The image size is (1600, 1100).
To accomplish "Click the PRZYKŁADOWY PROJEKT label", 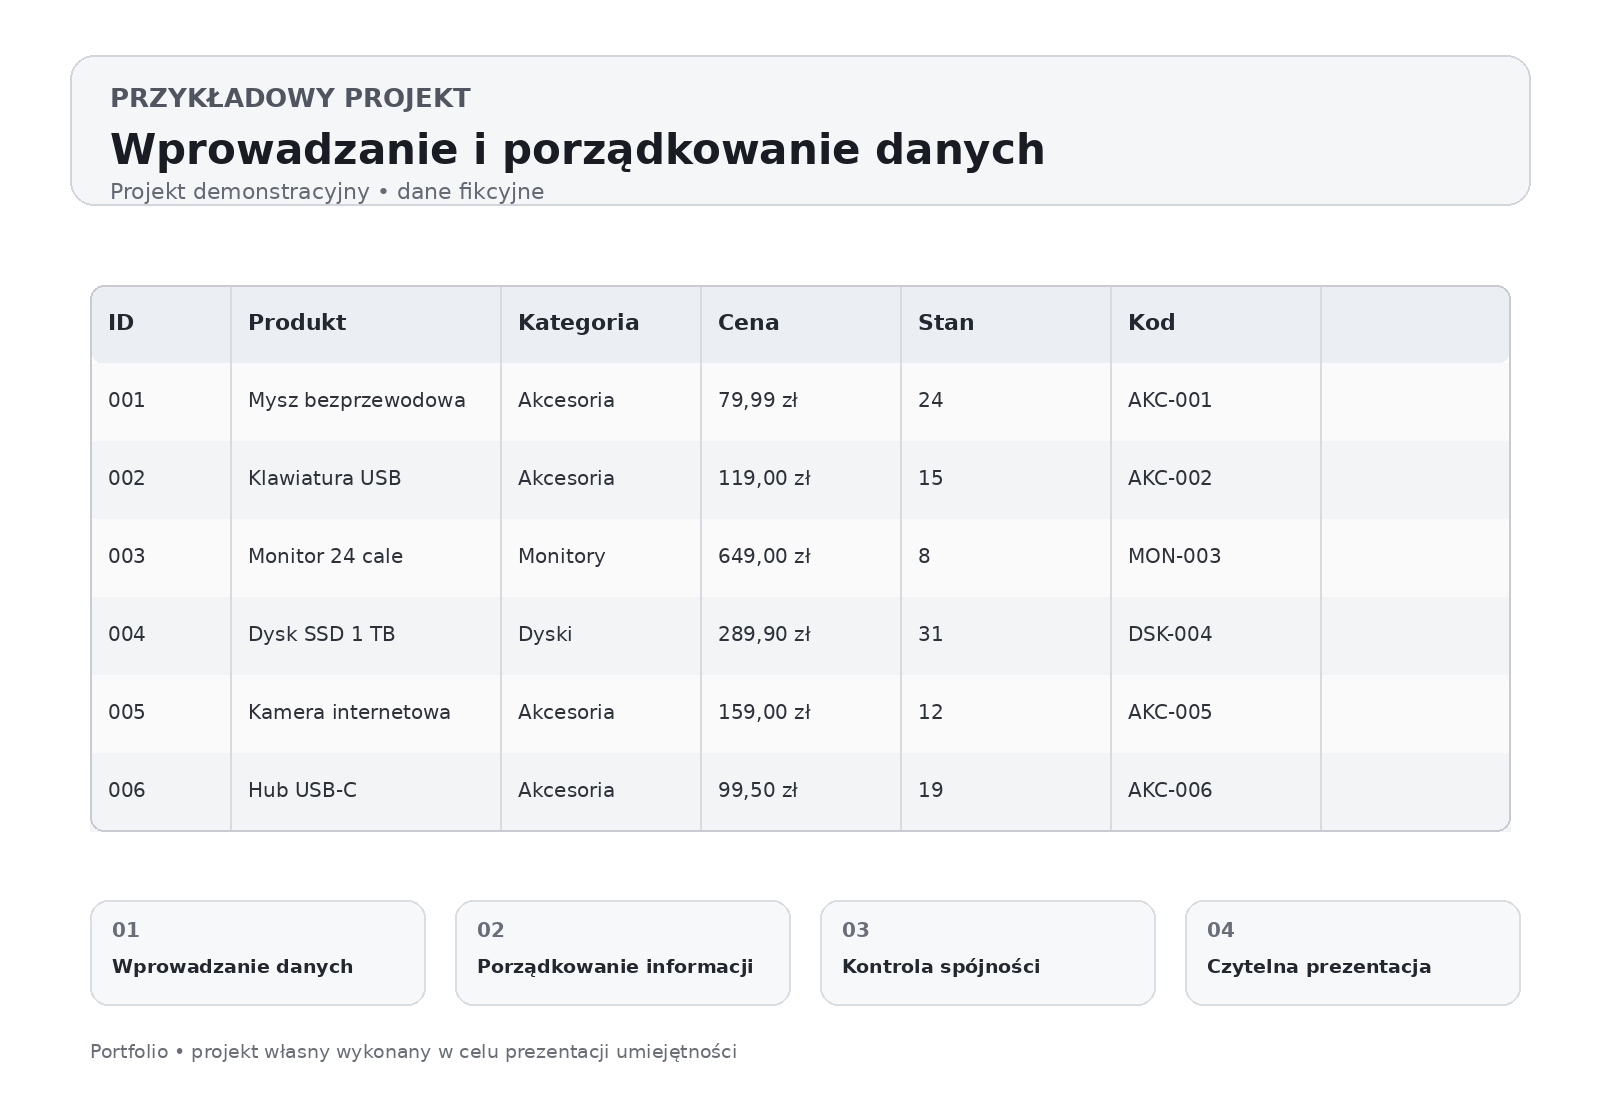I will point(290,99).
